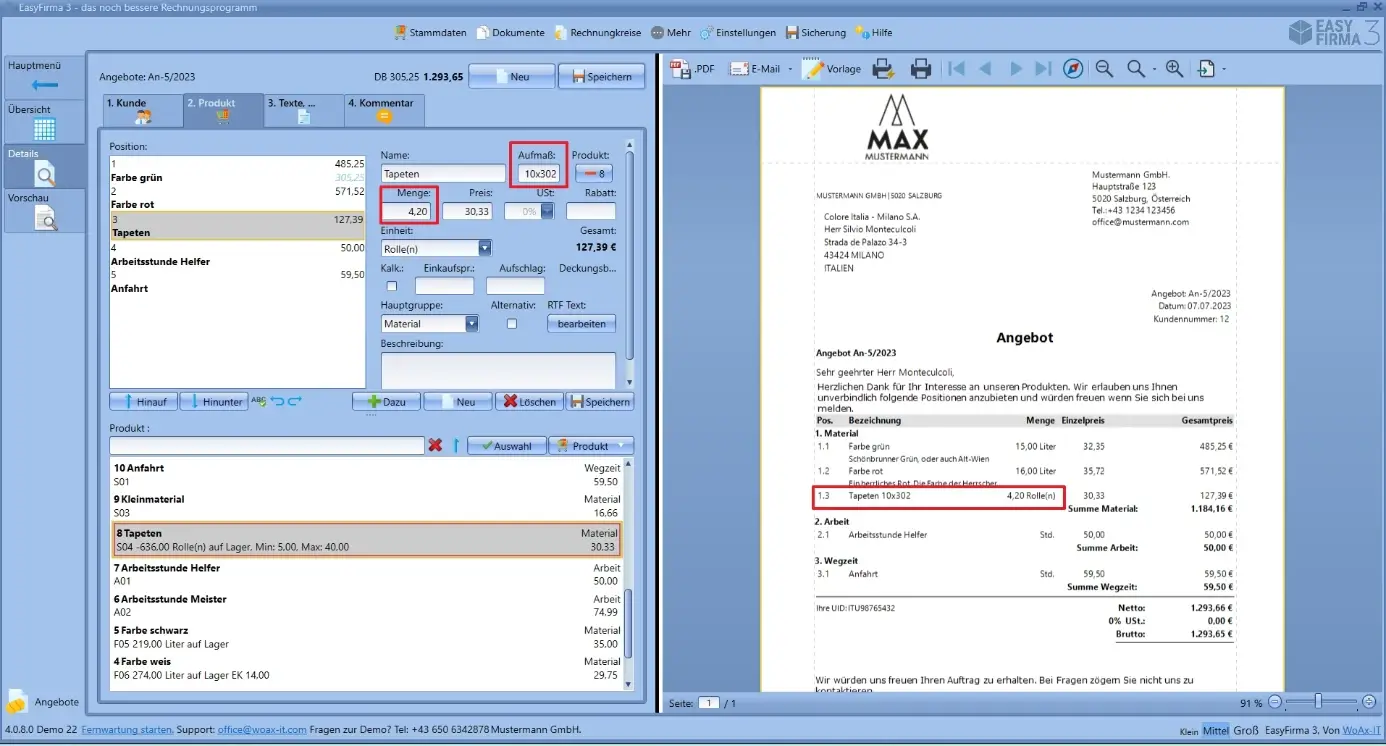Open the Übersicht sidebar view
Image resolution: width=1386 pixels, height=746 pixels.
coord(44,121)
